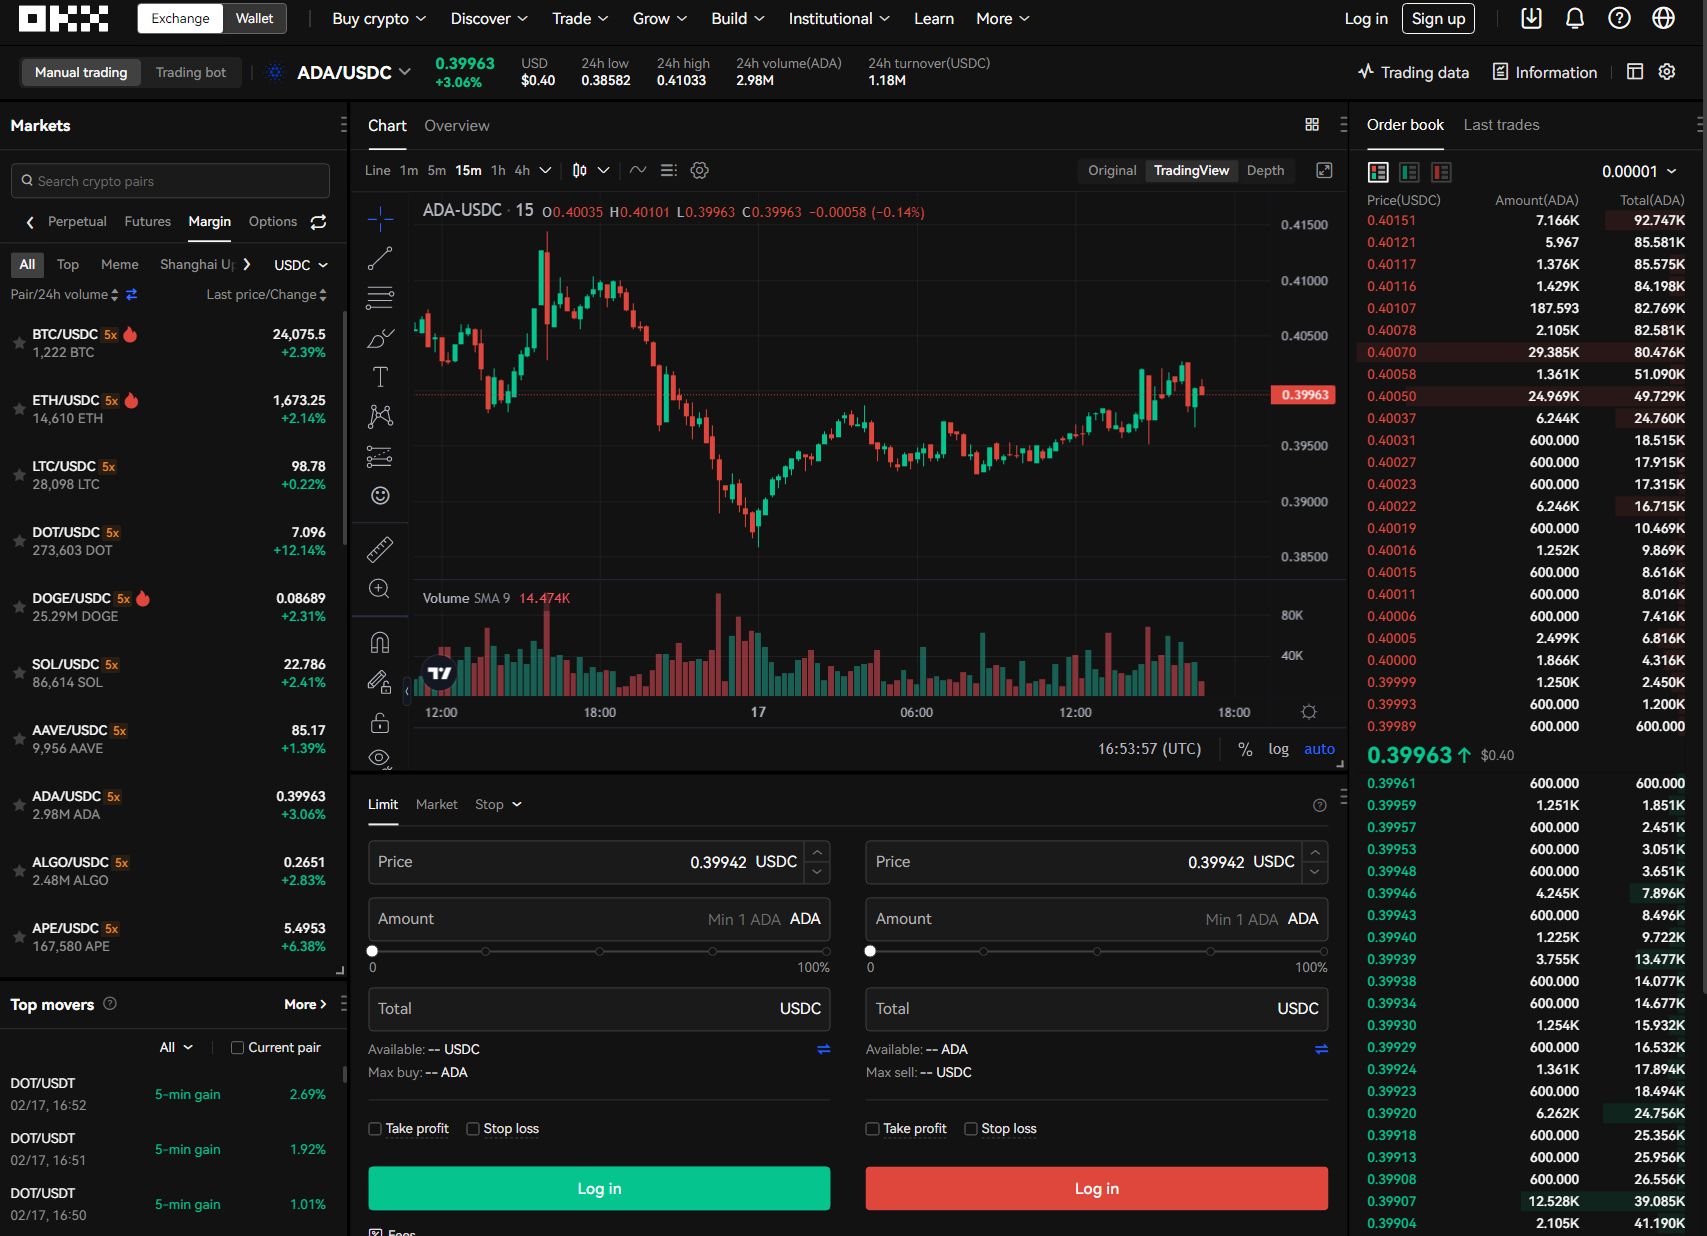Switch to Last trades tab

[x=1501, y=125]
